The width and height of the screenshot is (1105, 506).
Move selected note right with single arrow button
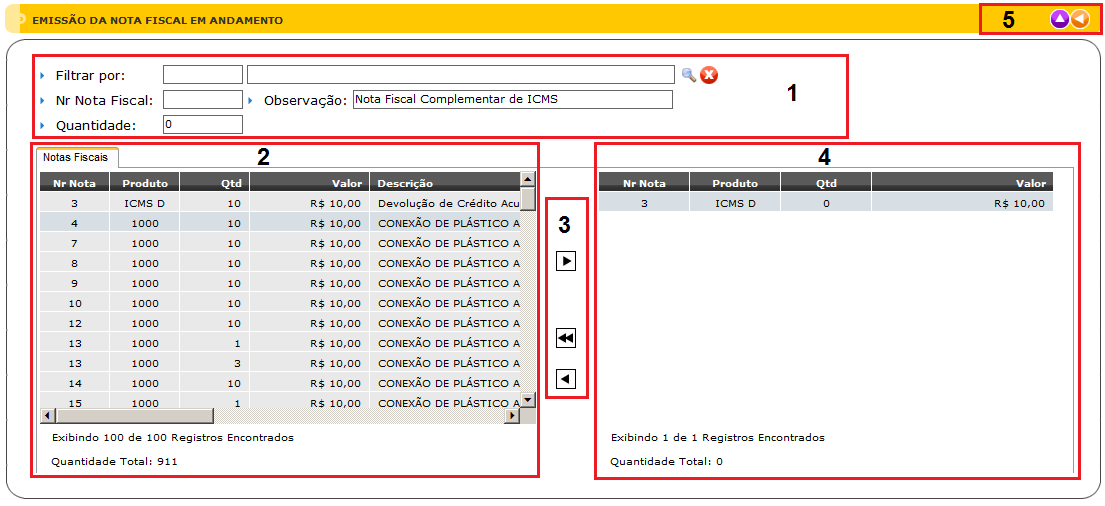point(566,261)
